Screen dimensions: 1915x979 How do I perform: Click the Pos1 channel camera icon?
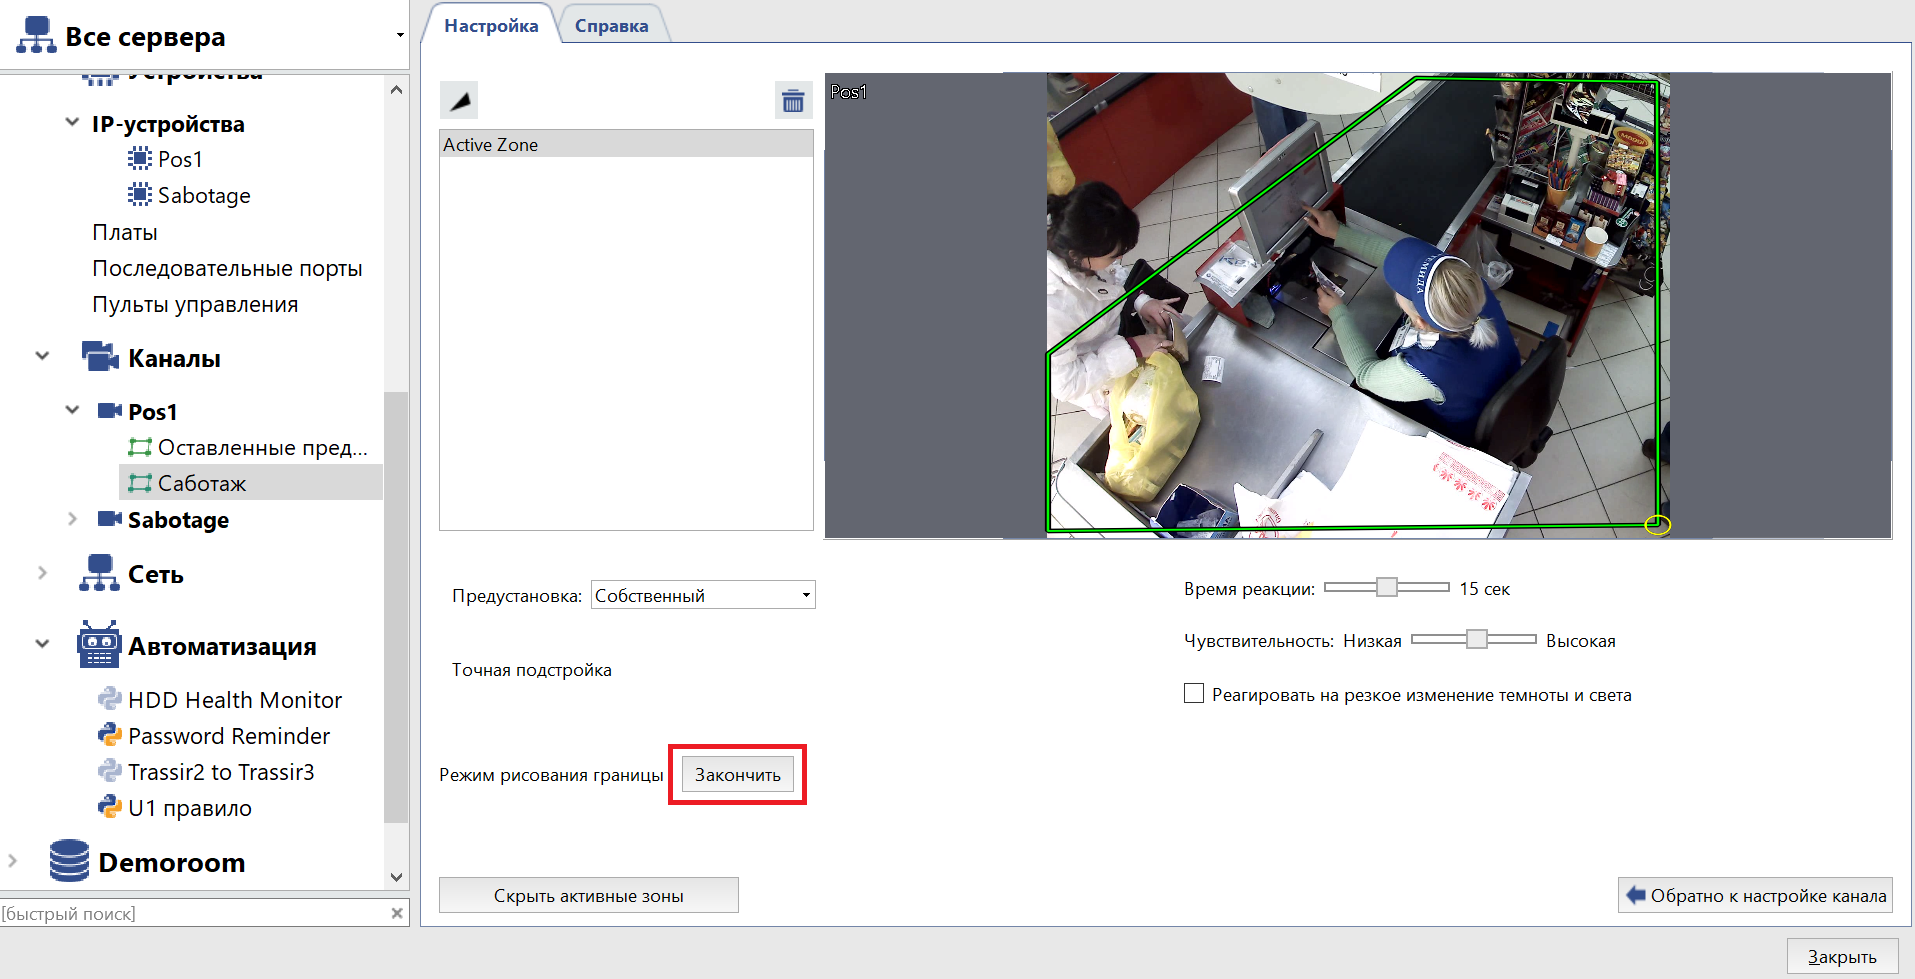tap(109, 411)
